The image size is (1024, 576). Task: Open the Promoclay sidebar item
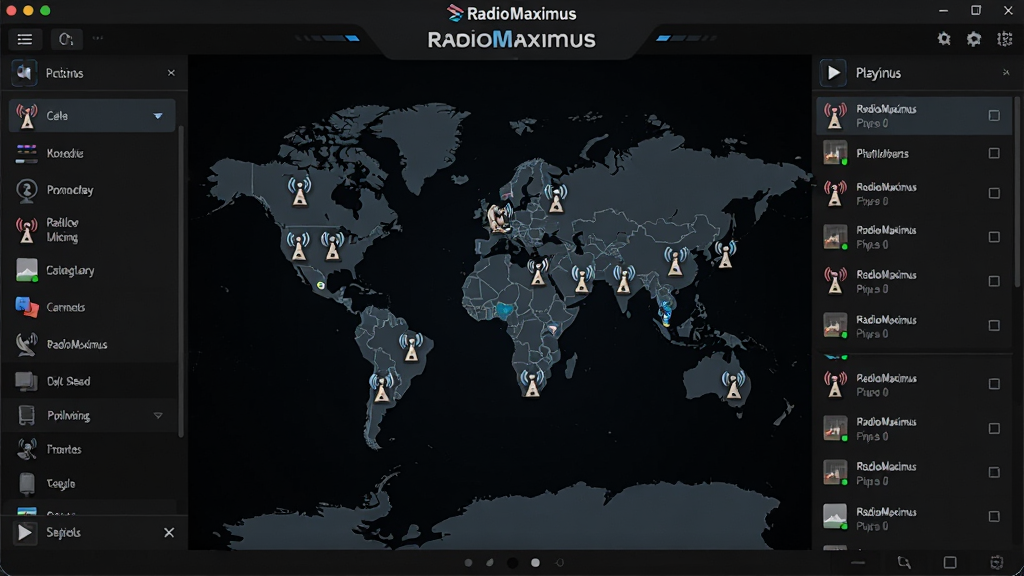[x=92, y=190]
